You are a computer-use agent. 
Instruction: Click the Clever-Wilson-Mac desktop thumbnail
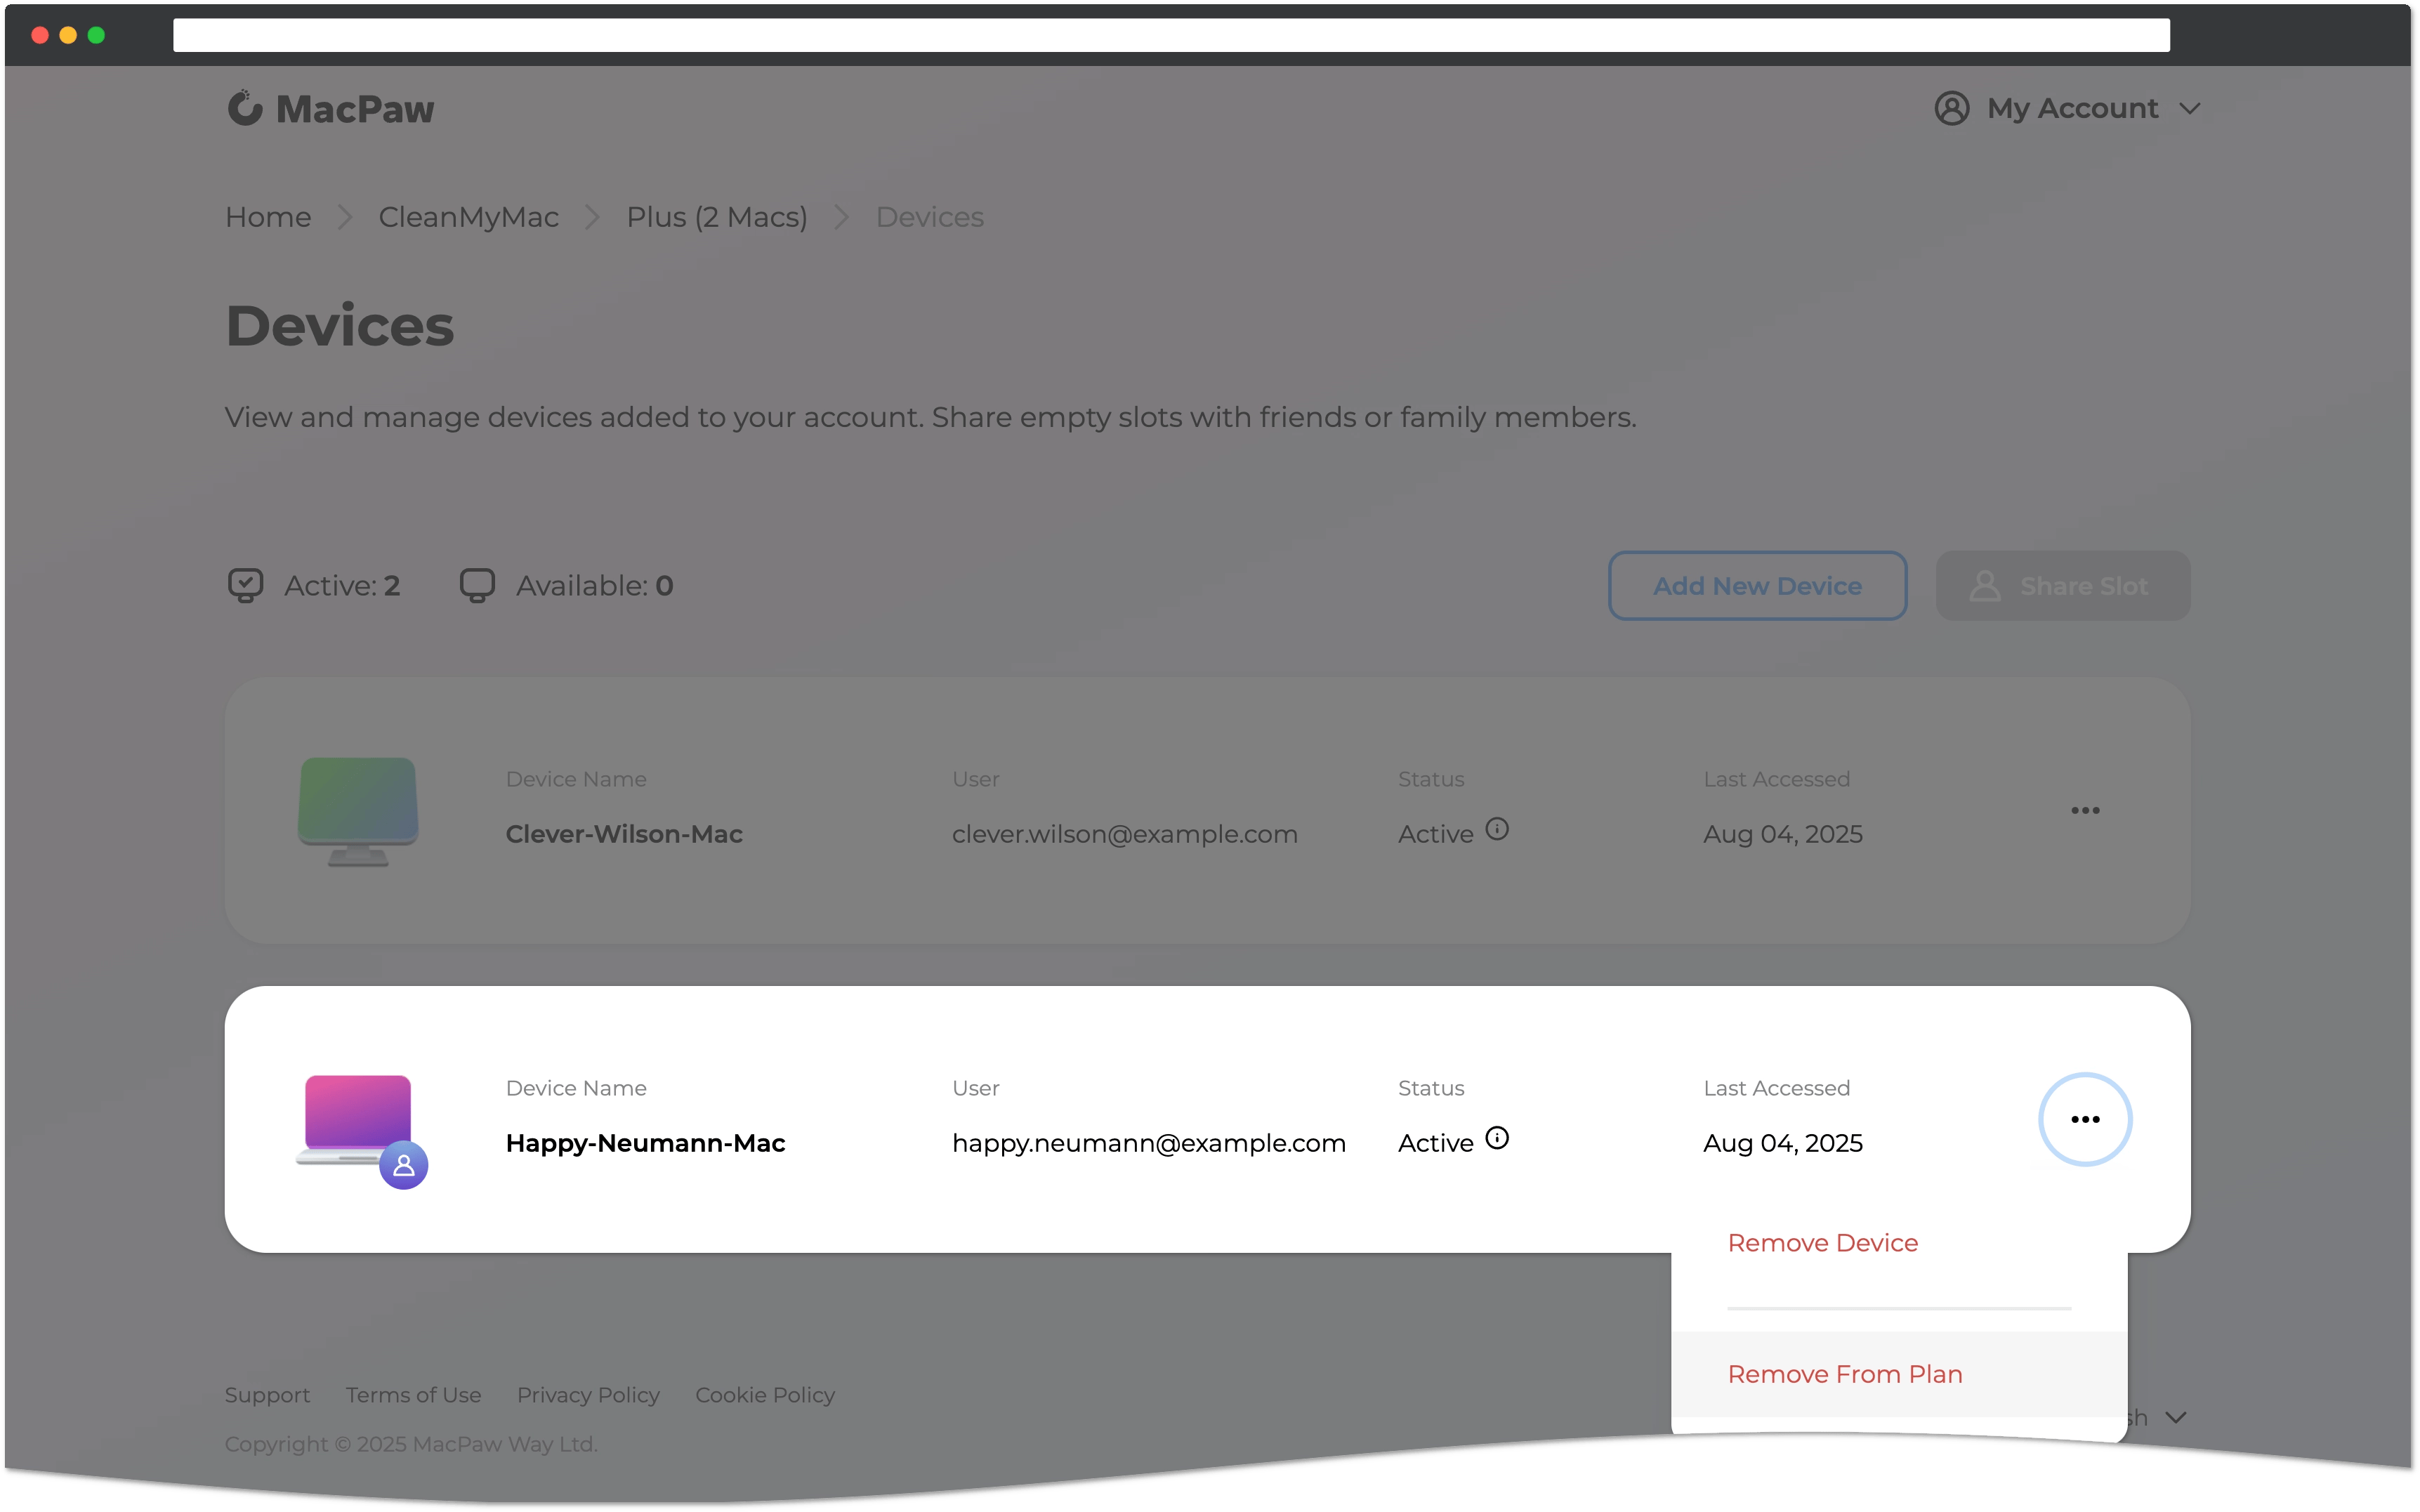pos(358,811)
